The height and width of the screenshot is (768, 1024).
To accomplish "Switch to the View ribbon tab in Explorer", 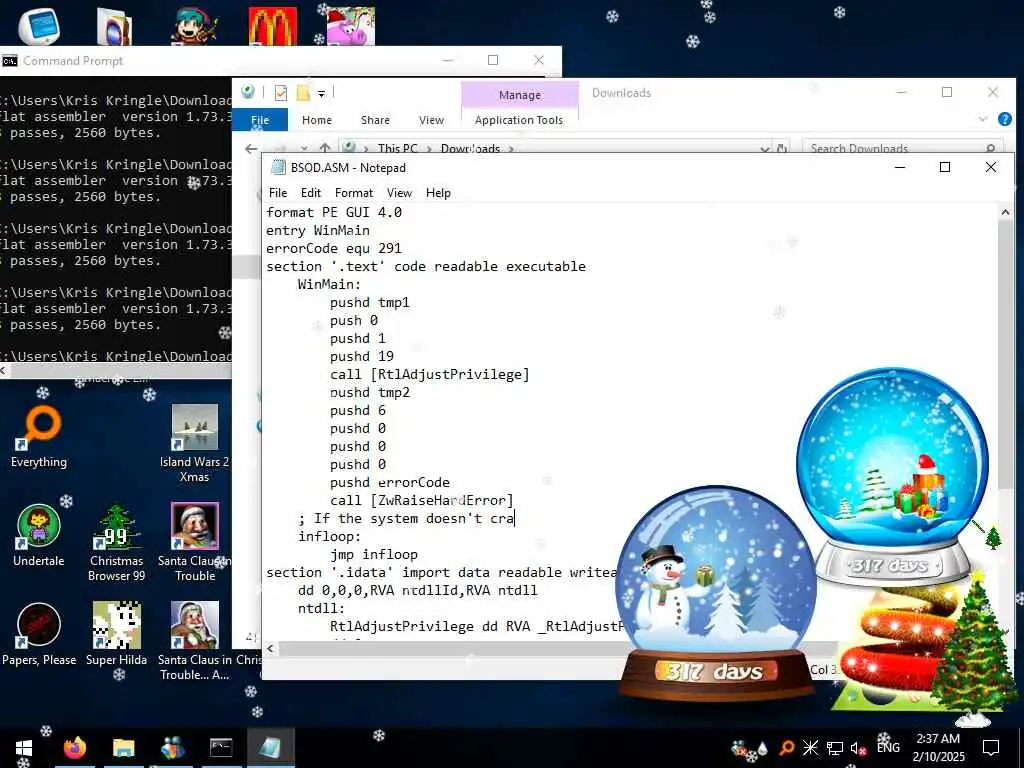I will 431,120.
